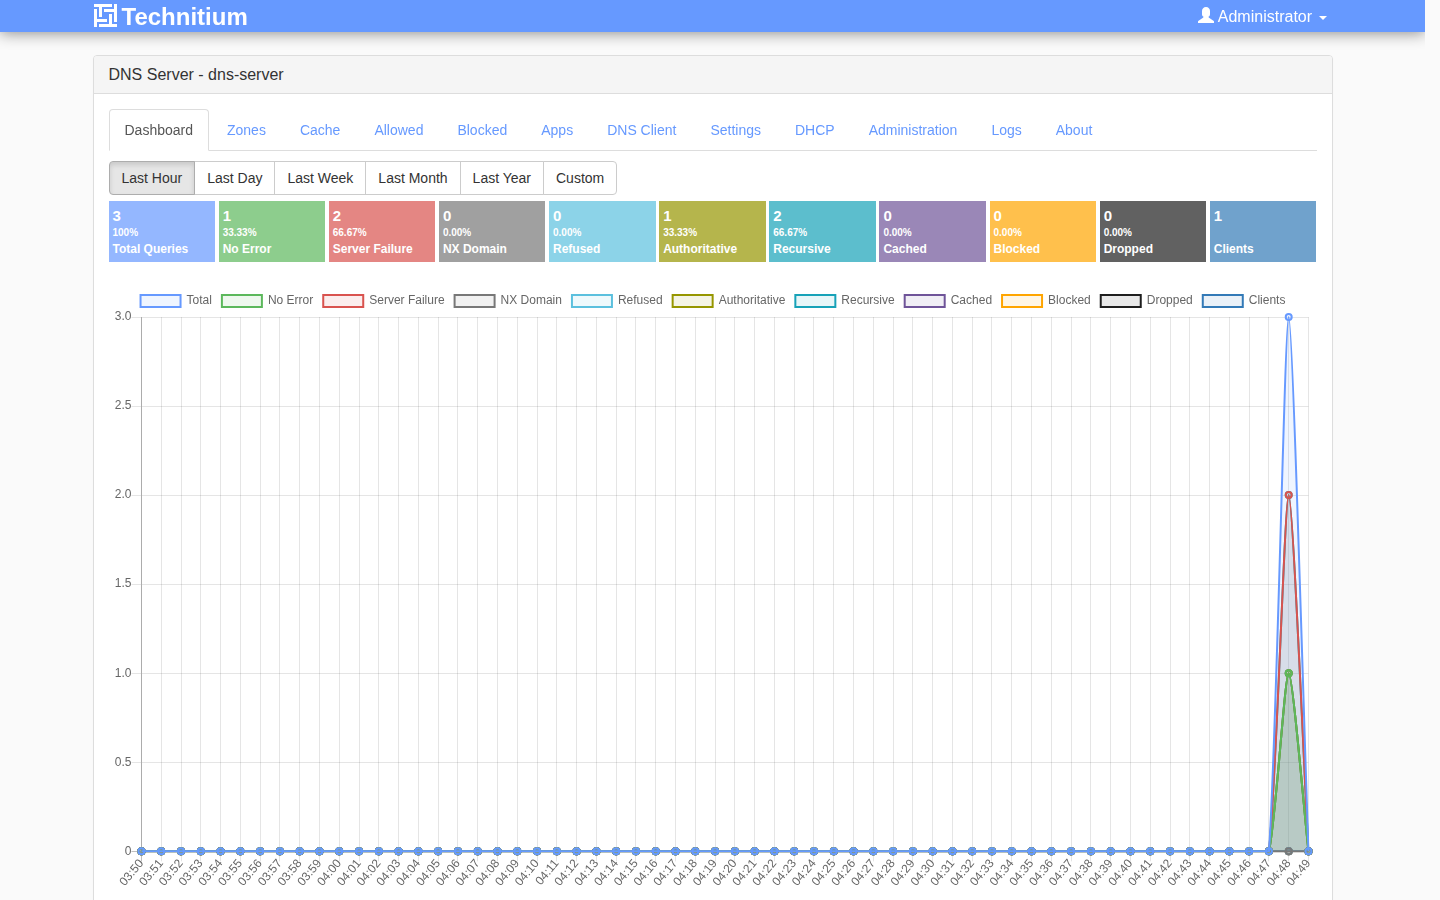Switch to the DHCP tab
Screen dimensions: 1440x900
[x=815, y=130]
